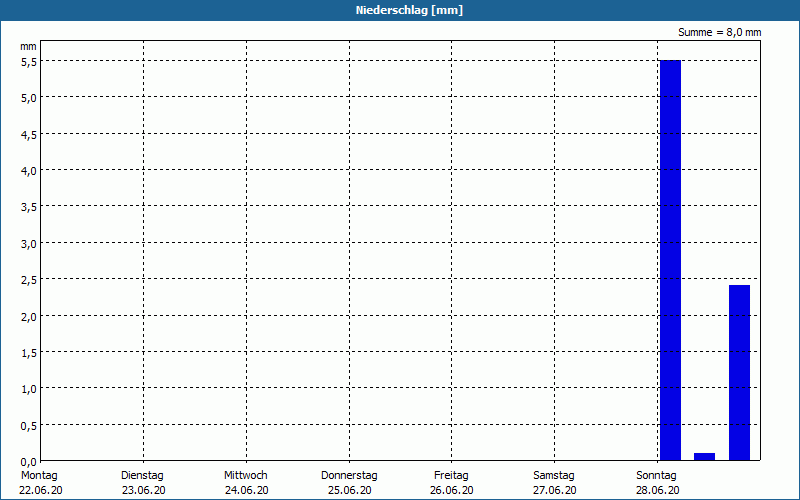Click the '5,5' y-axis value
Image resolution: width=800 pixels, height=500 pixels.
(x=29, y=61)
